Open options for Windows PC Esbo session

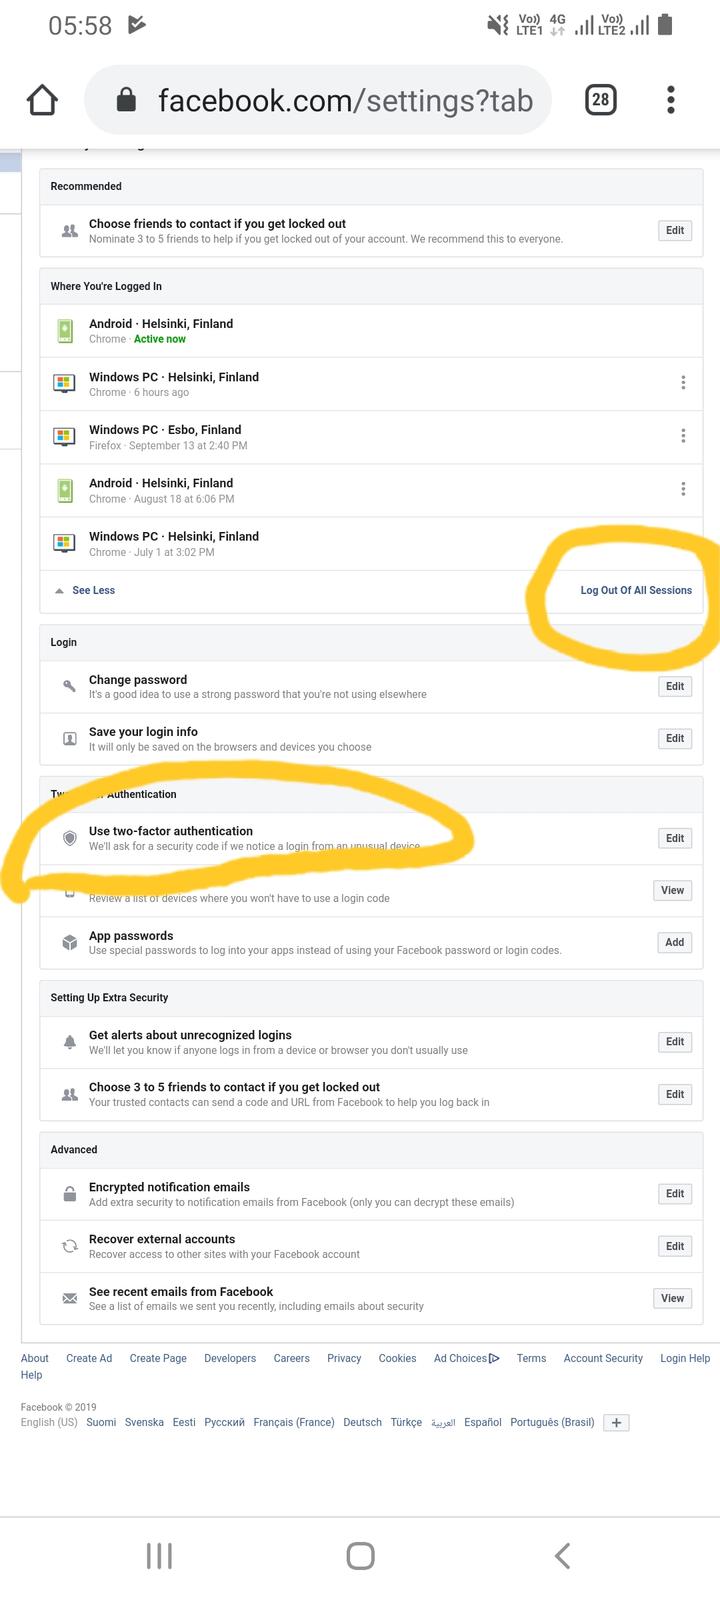tap(683, 436)
